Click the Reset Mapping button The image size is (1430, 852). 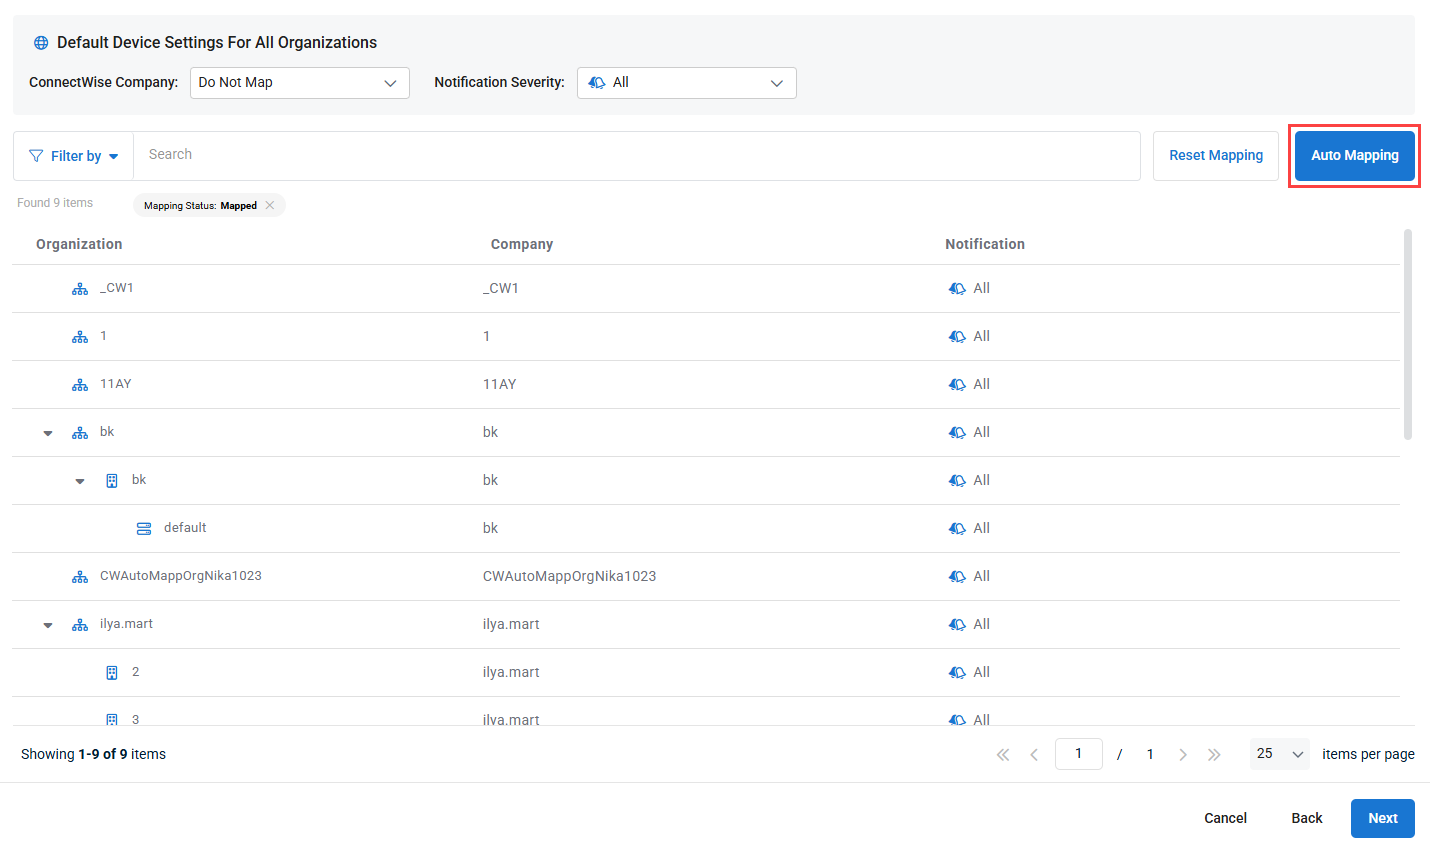click(x=1215, y=156)
